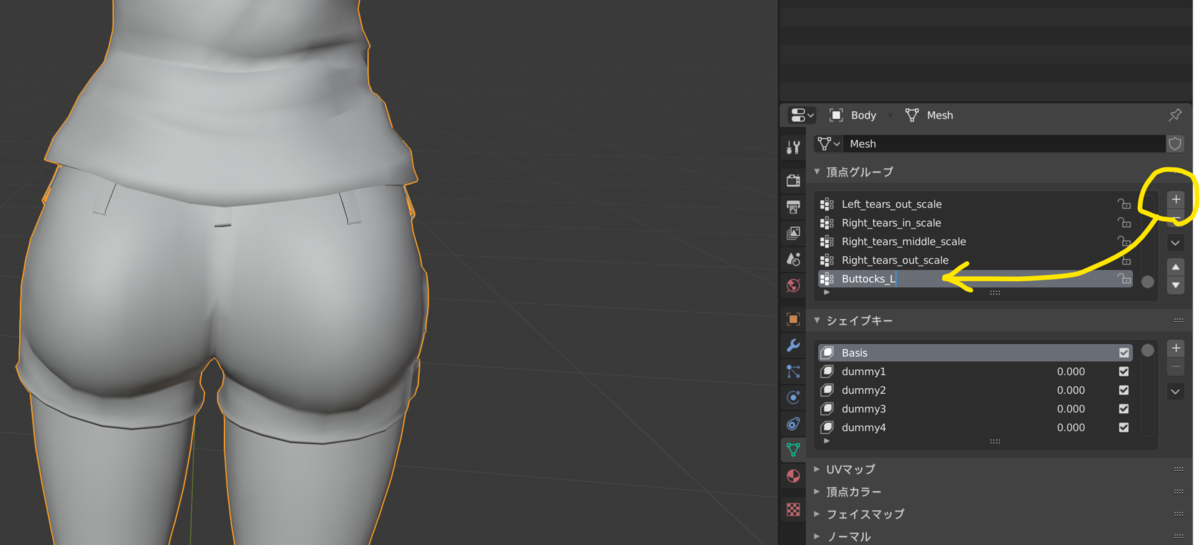Open the shape key specials dropdown
This screenshot has width=1200, height=545.
pos(1176,391)
